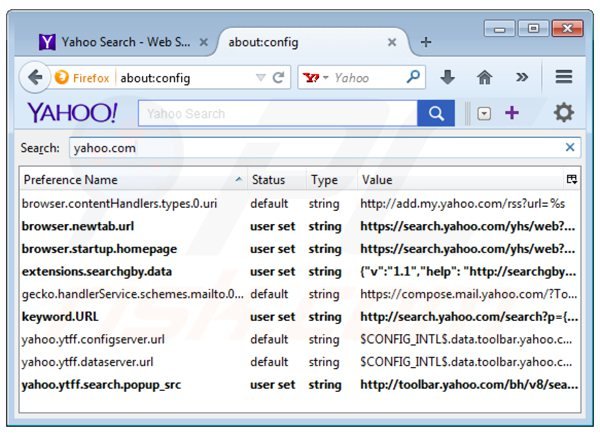Close the Firefox window
The width and height of the screenshot is (600, 436).
[567, 28]
